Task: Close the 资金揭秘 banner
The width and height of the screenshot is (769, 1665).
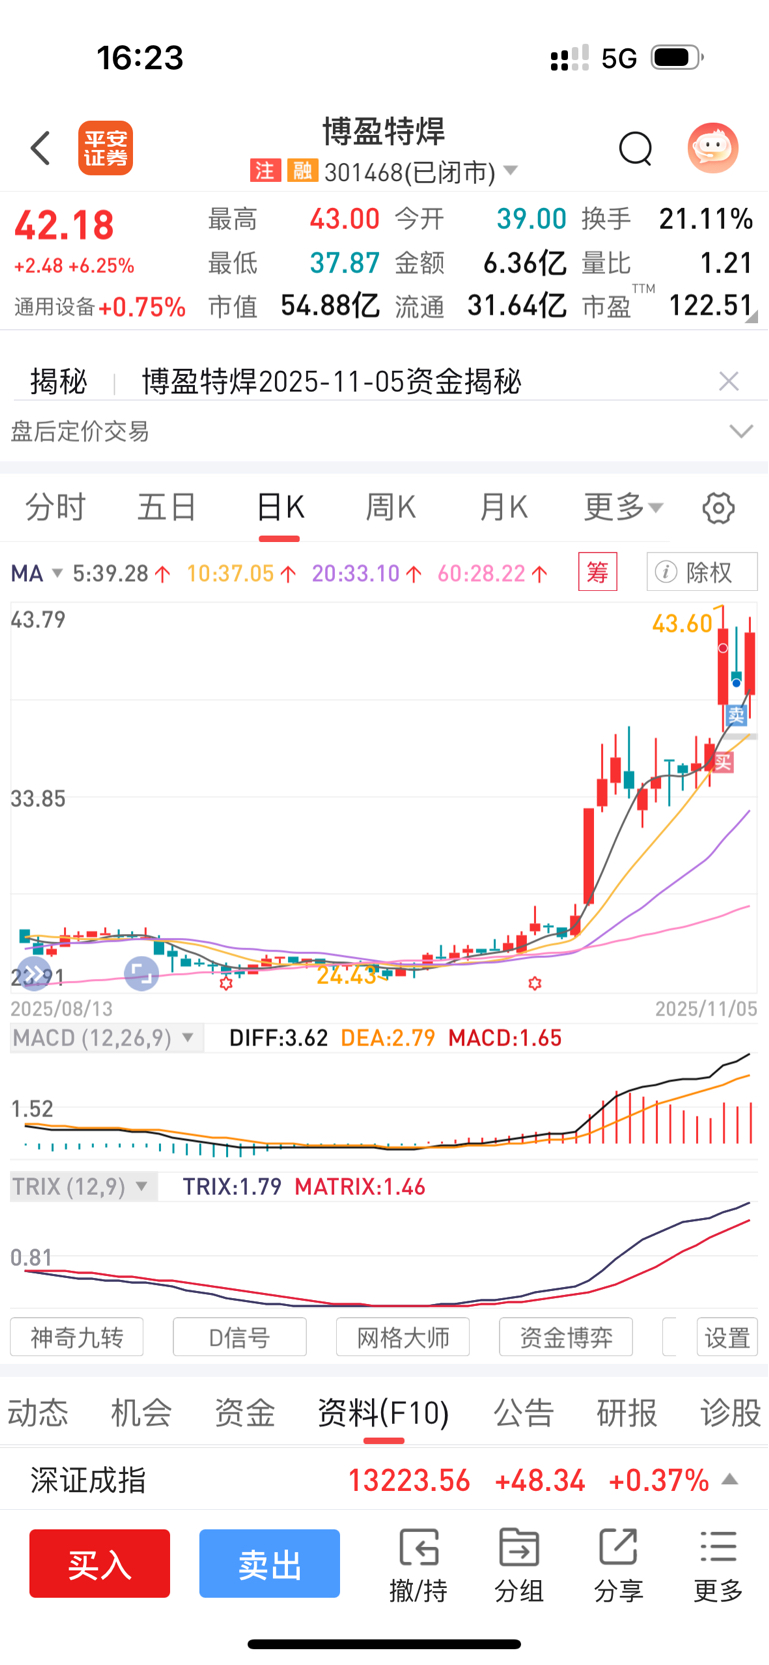Action: click(729, 381)
